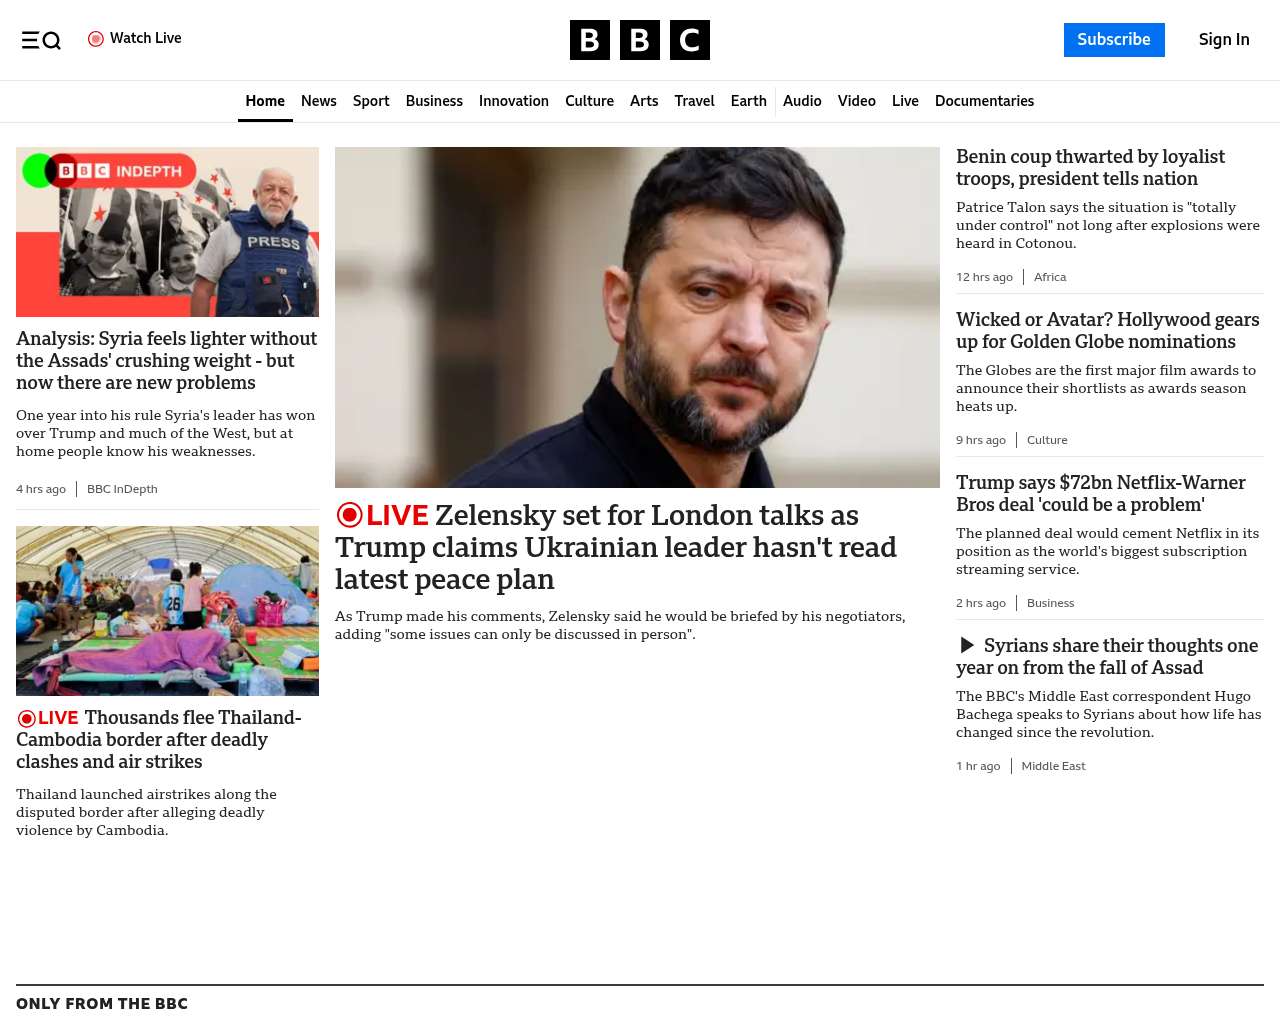The image size is (1280, 1024).
Task: Play the Syrians share their thoughts video
Action: point(967,645)
